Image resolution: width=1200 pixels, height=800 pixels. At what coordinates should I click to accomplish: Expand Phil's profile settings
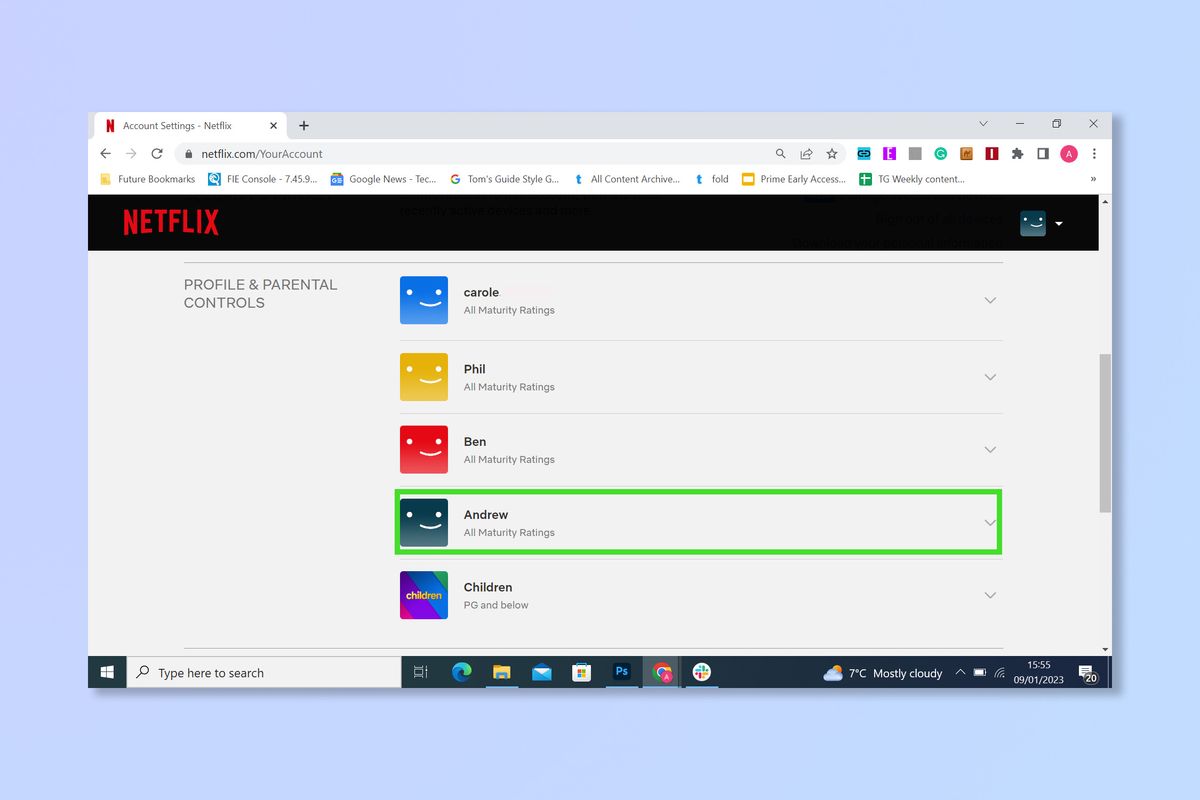click(x=990, y=377)
